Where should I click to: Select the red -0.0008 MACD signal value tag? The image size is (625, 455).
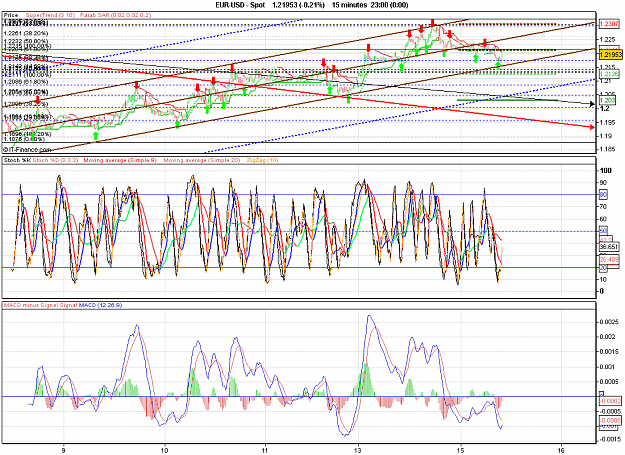[x=610, y=420]
